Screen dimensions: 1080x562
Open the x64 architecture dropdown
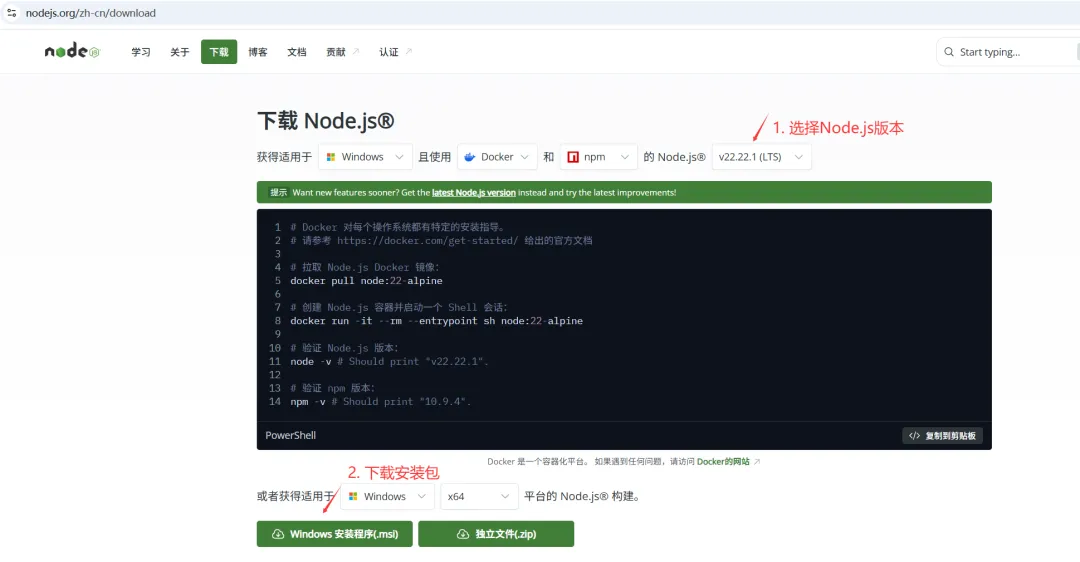pos(479,496)
